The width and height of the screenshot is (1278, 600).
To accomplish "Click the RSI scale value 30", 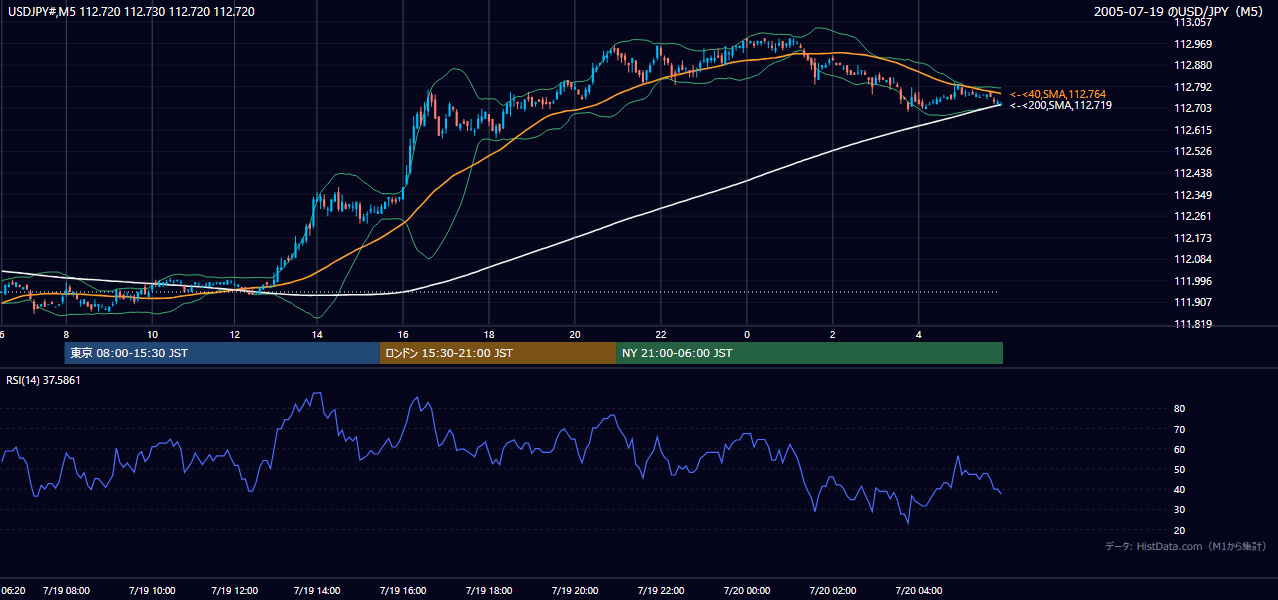I will tap(1179, 510).
